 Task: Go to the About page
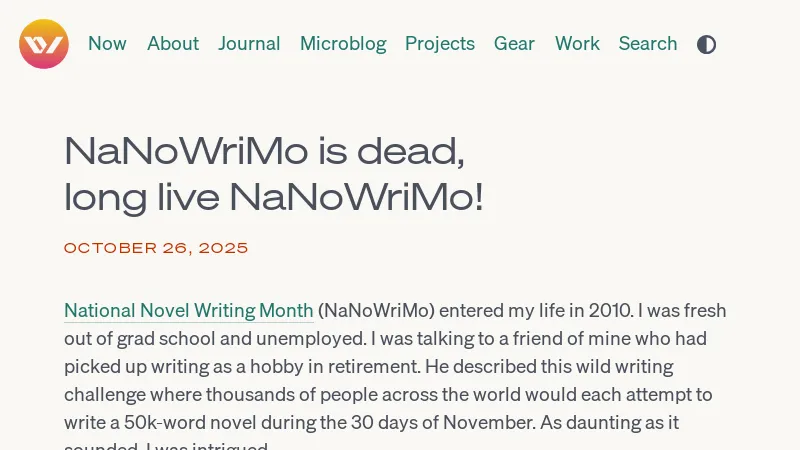pyautogui.click(x=173, y=44)
